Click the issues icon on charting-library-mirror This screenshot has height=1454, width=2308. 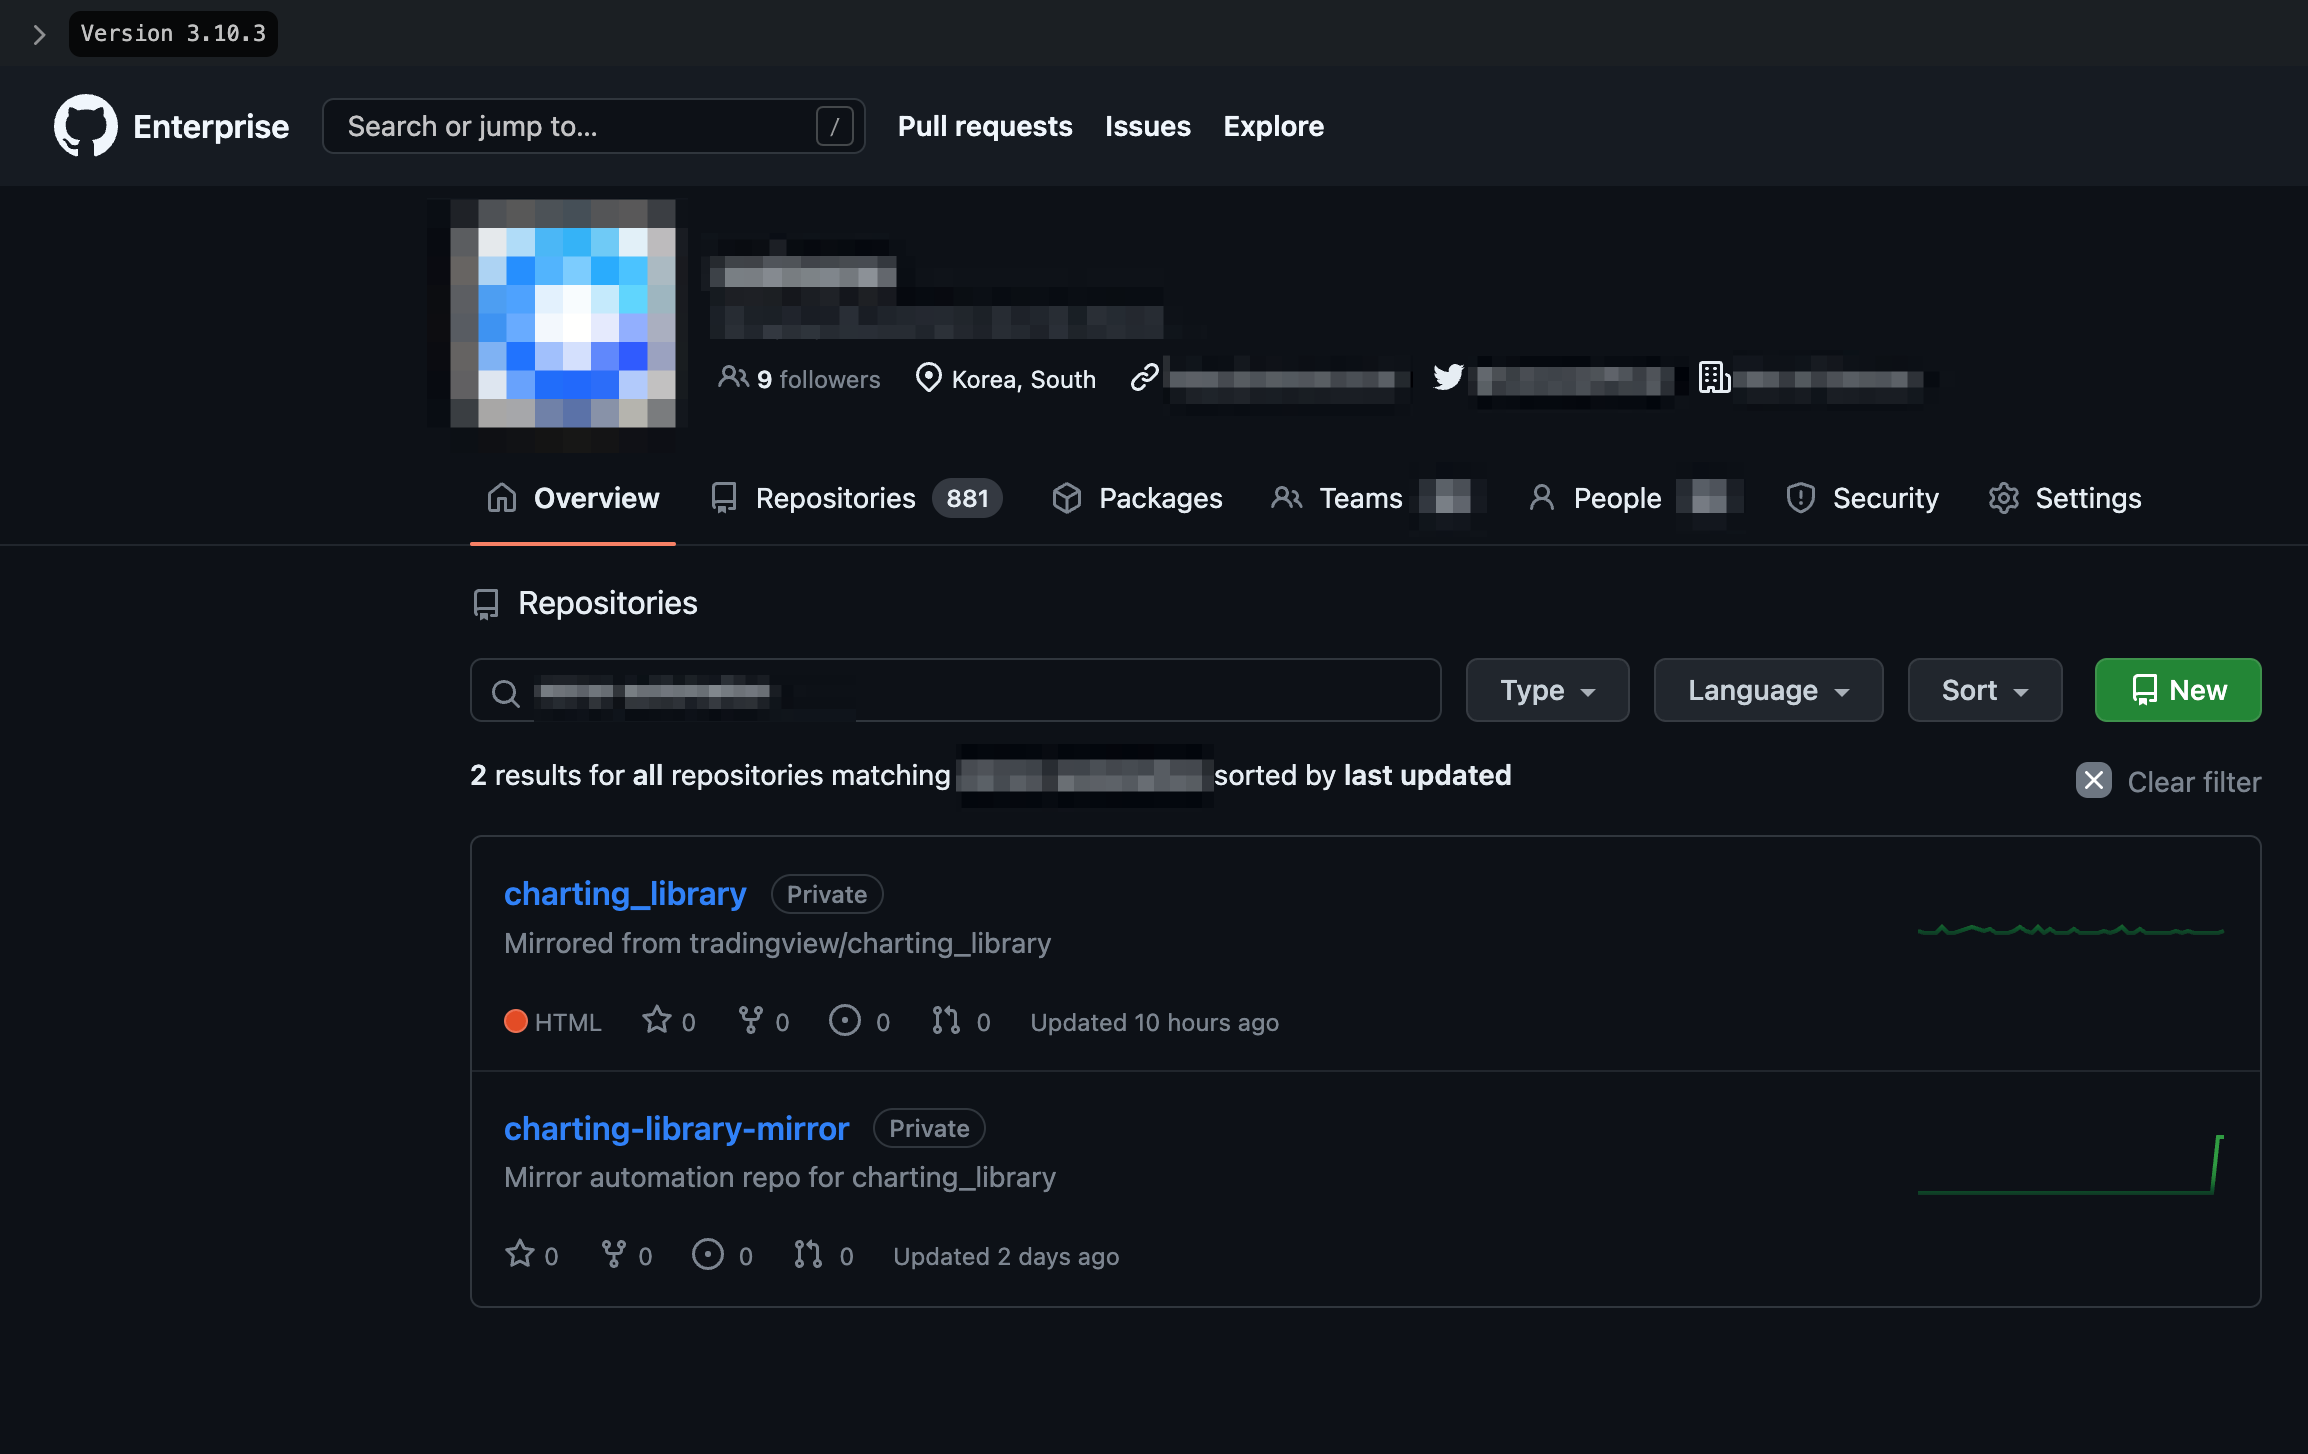707,1254
